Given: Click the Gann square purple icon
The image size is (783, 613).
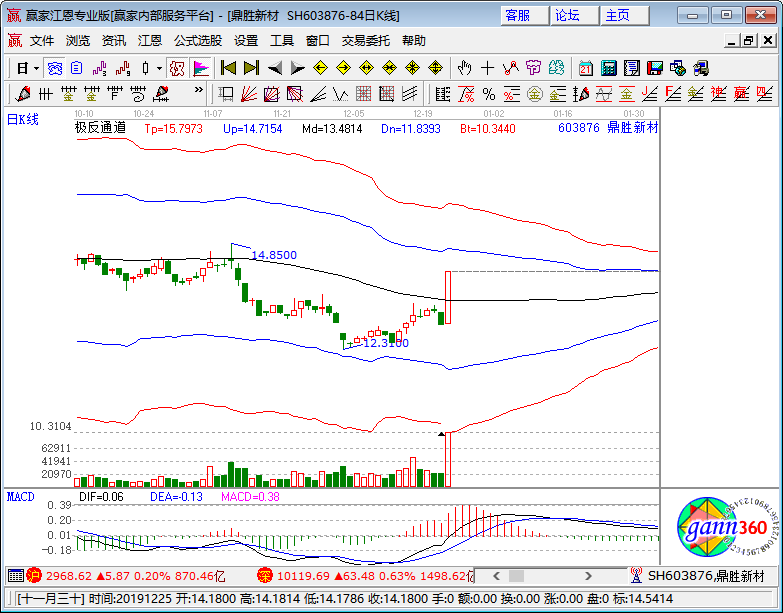Looking at the screenshot, I should pos(272,93).
